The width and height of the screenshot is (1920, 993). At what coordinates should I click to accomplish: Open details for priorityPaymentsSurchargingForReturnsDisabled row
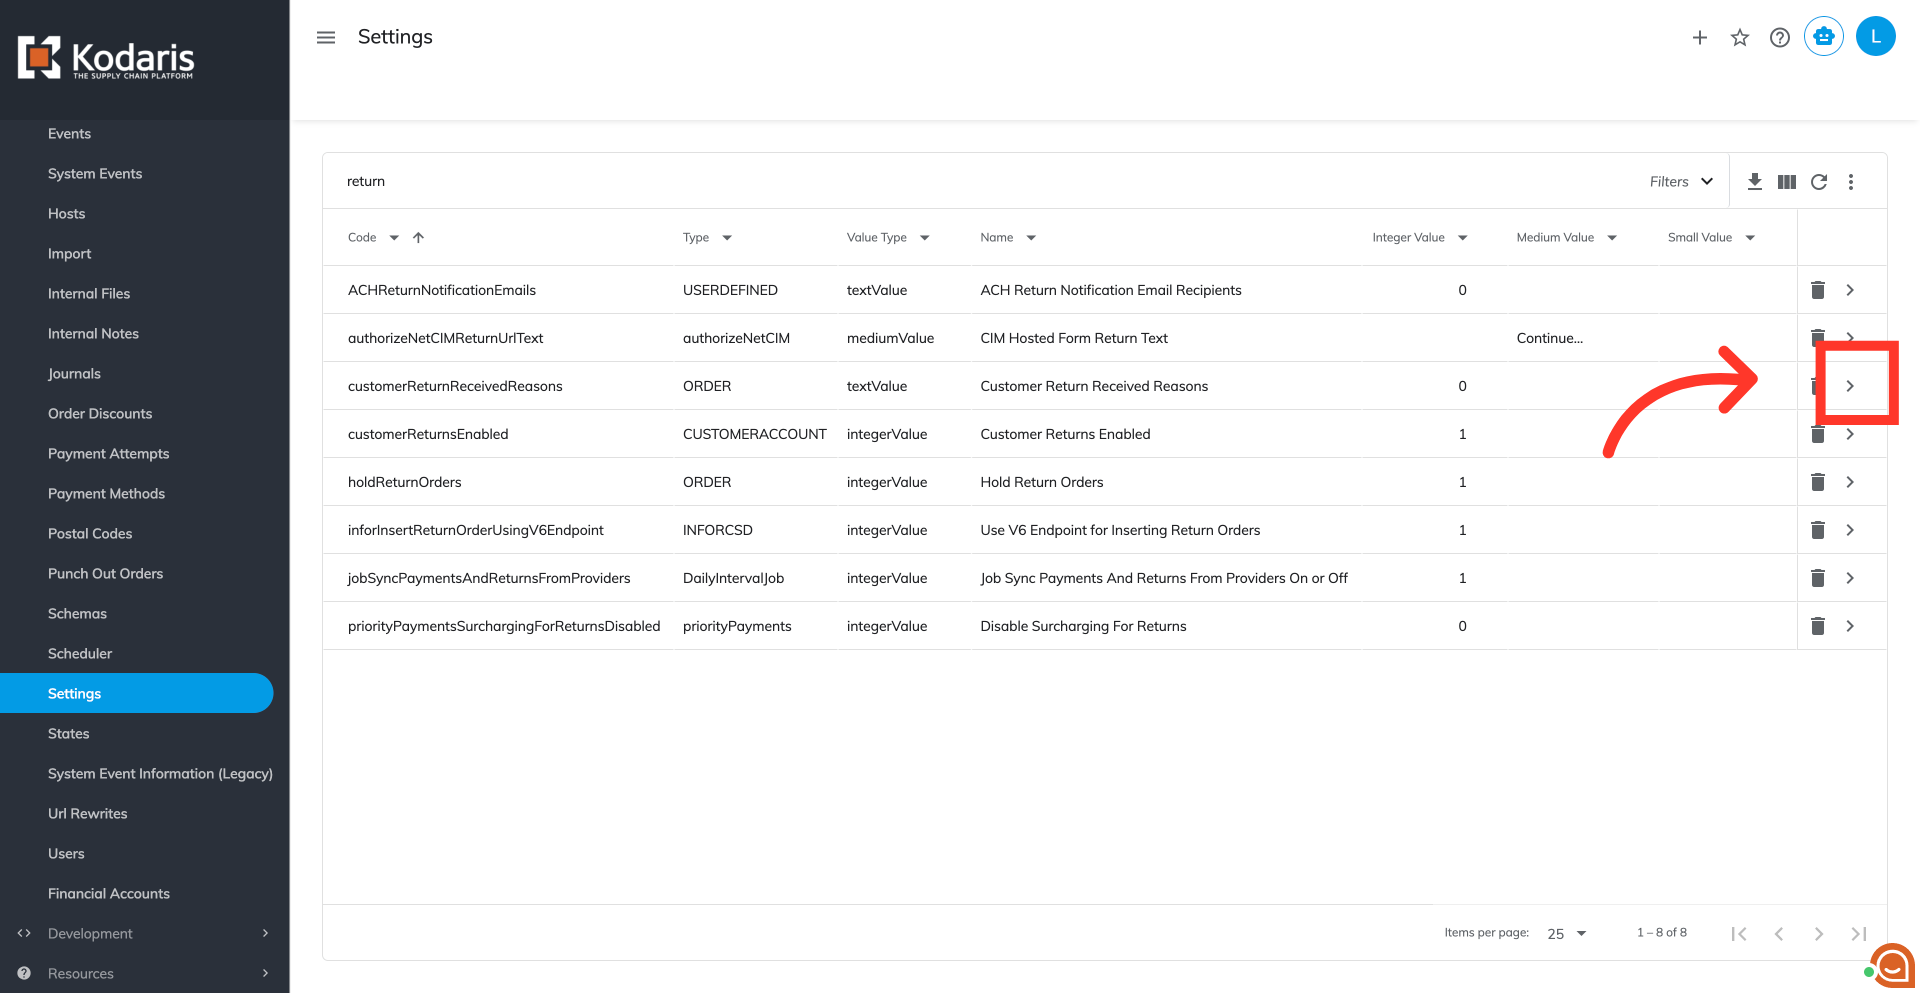tap(1850, 626)
